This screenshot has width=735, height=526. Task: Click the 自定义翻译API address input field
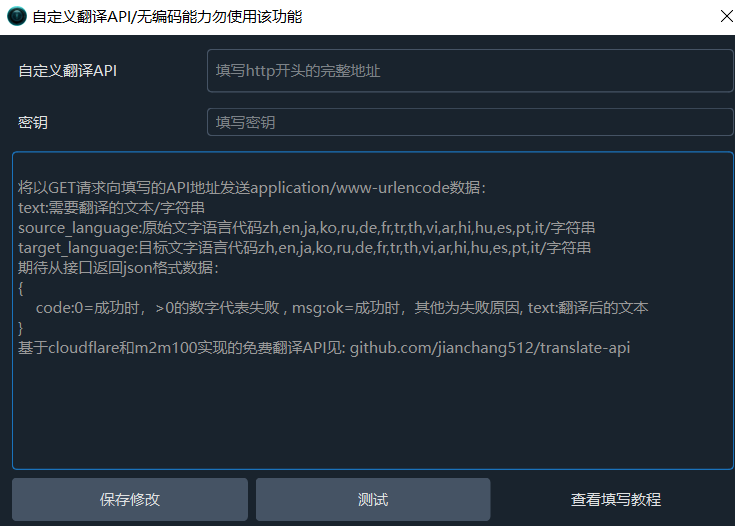click(470, 71)
